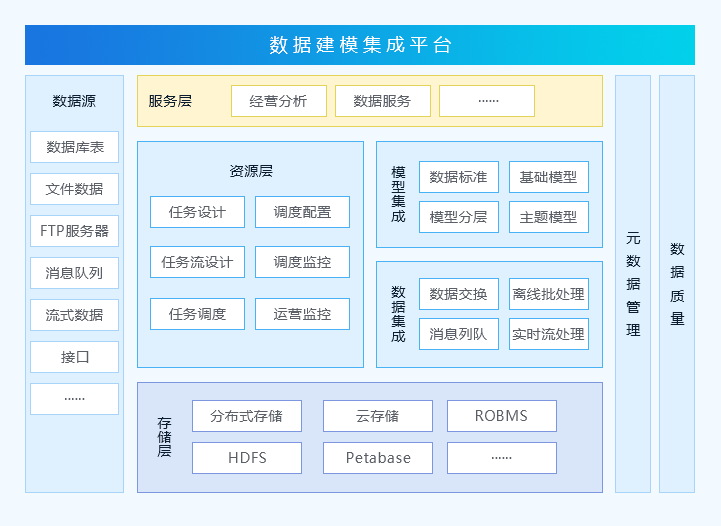Open the 消息队列 data source box

[x=74, y=273]
